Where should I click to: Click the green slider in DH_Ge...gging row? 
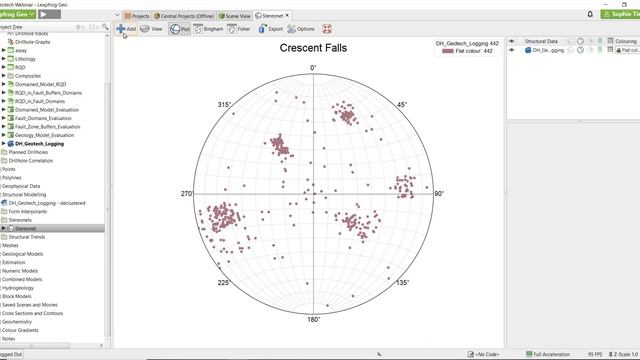click(600, 50)
